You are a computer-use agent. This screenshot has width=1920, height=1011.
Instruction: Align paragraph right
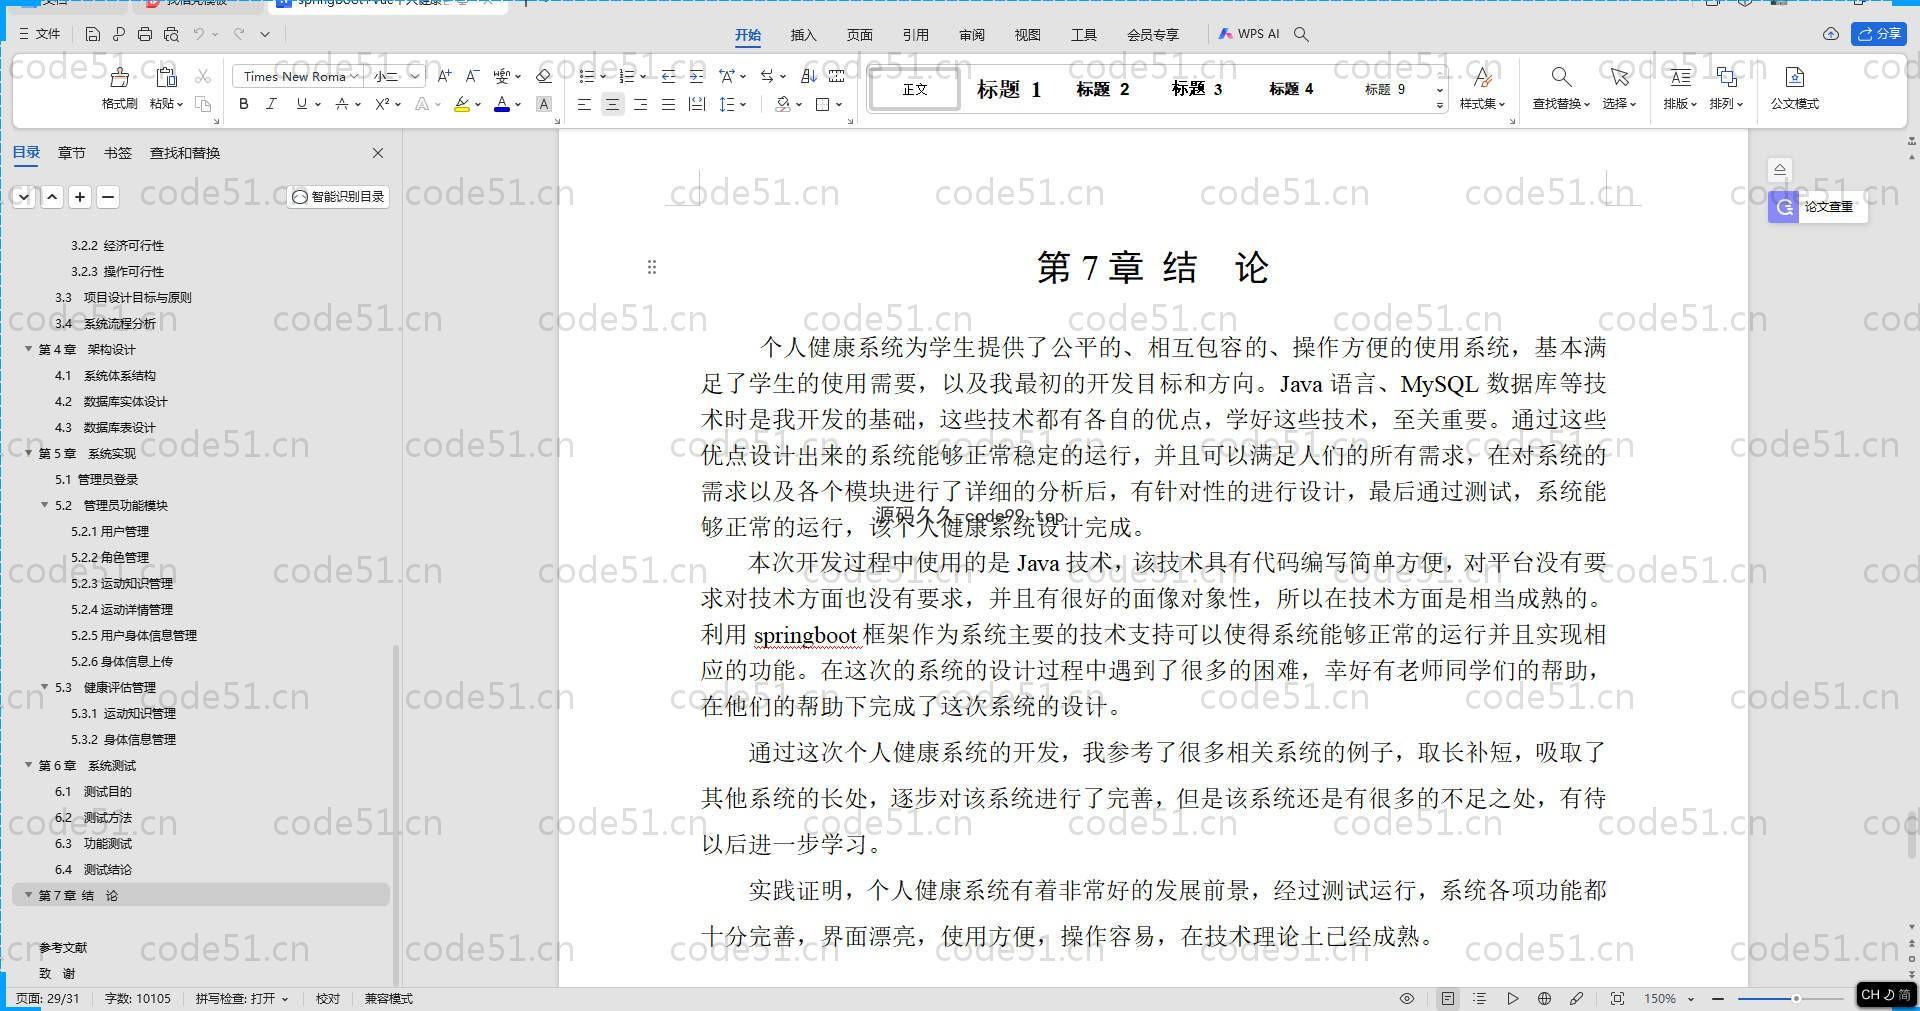[641, 104]
